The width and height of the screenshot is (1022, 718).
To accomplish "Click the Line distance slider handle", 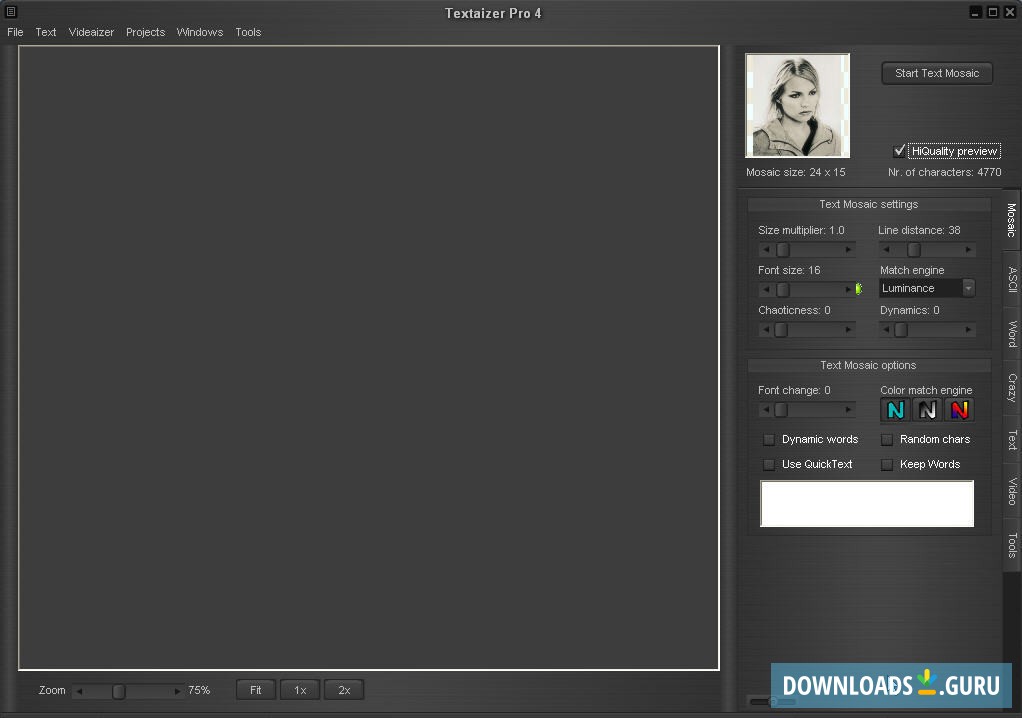I will pos(914,250).
